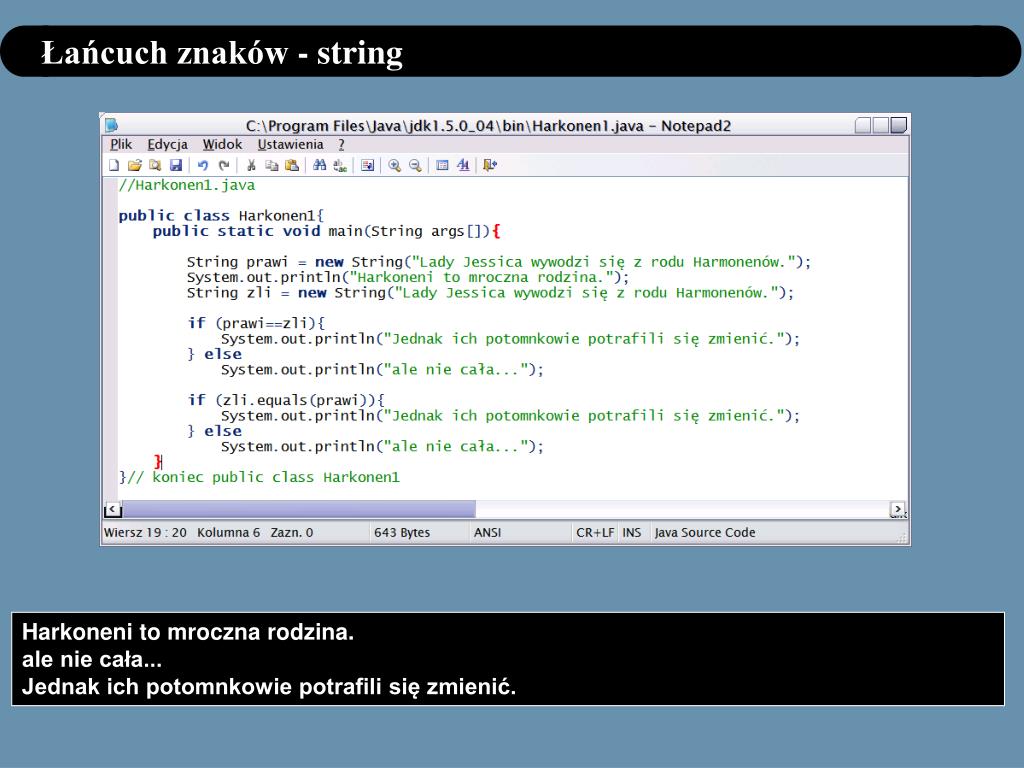The height and width of the screenshot is (768, 1024).
Task: Open a file using the folder icon
Action: pos(135,165)
